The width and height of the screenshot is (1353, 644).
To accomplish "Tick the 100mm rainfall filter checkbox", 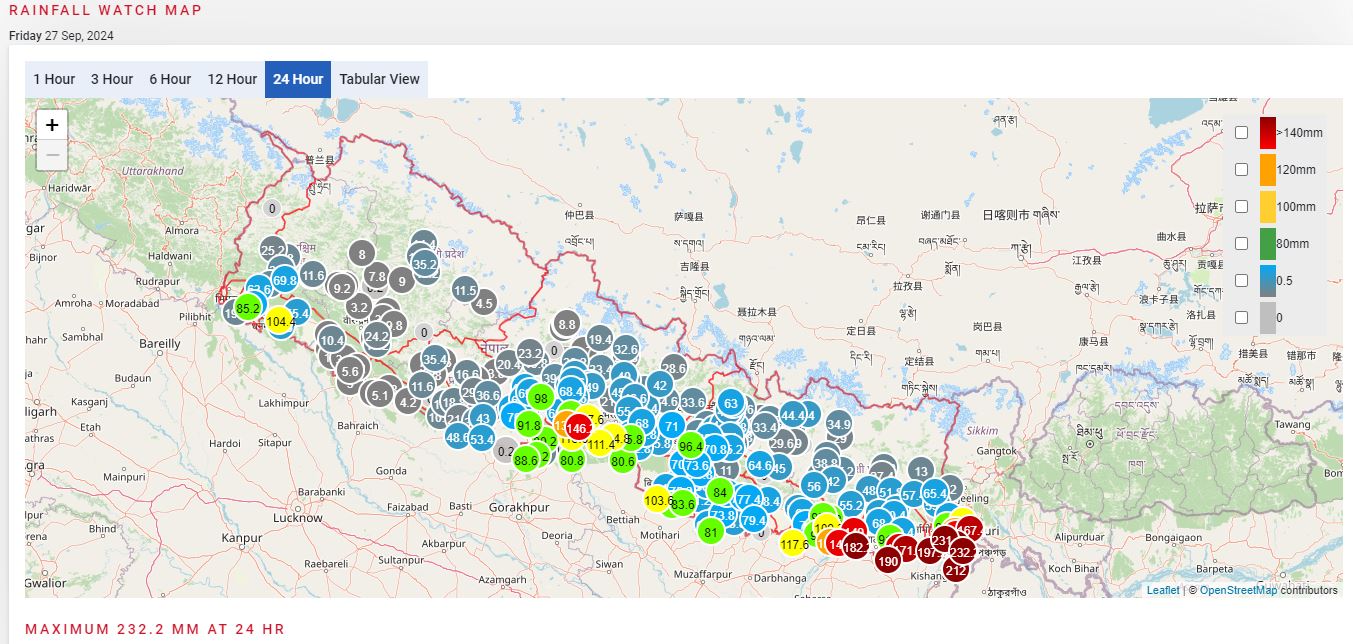I will (x=1241, y=206).
